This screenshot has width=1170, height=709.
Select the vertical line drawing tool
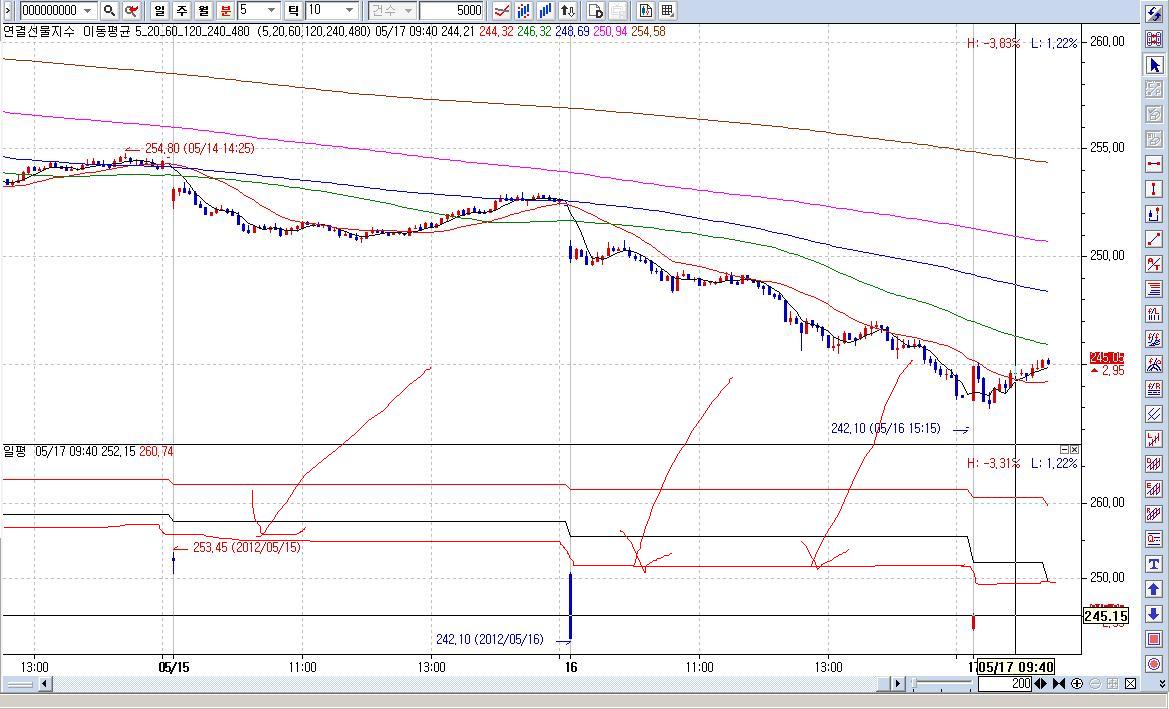1154,190
